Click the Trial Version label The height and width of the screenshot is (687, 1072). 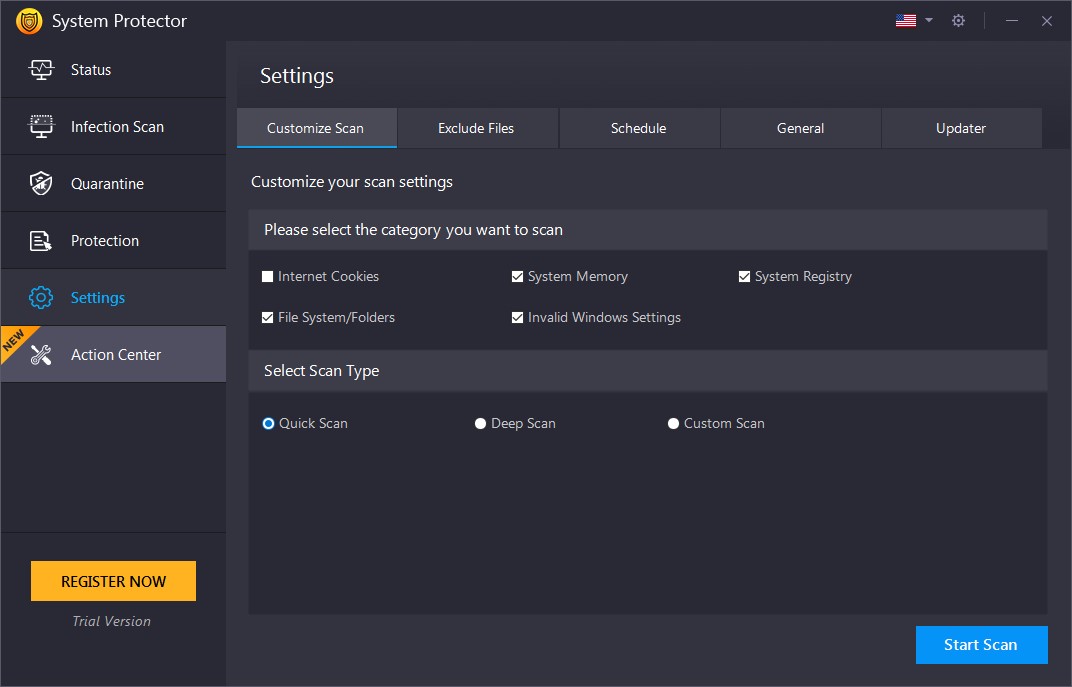112,621
